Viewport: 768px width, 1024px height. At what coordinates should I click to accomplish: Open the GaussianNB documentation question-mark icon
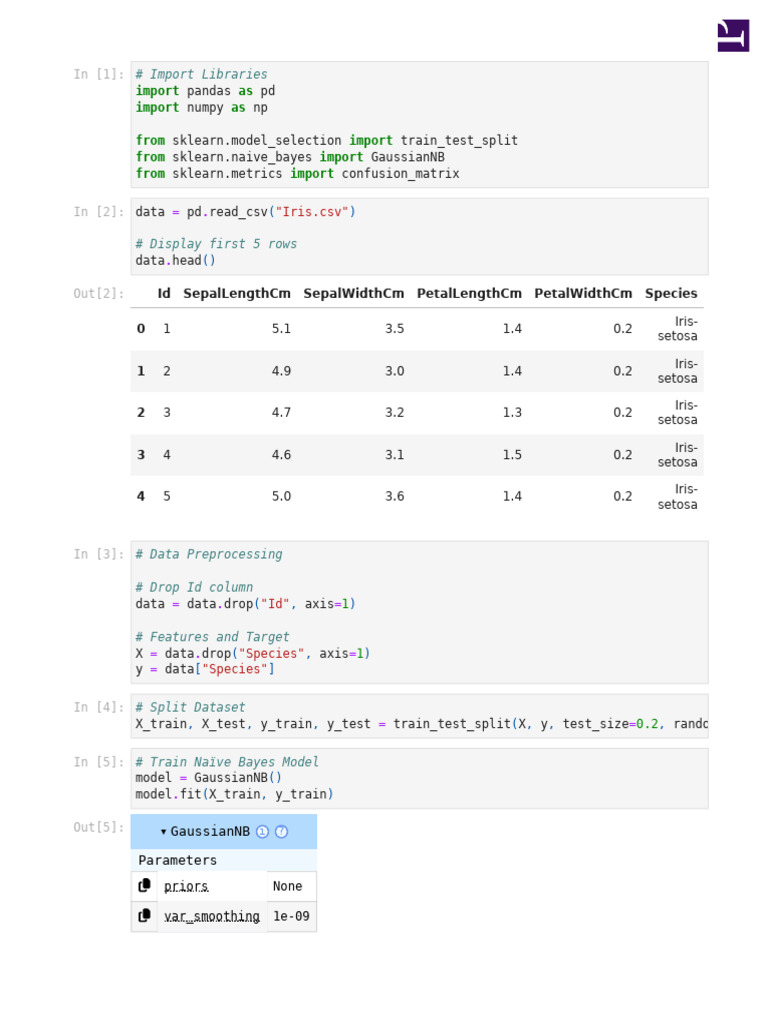(x=281, y=831)
